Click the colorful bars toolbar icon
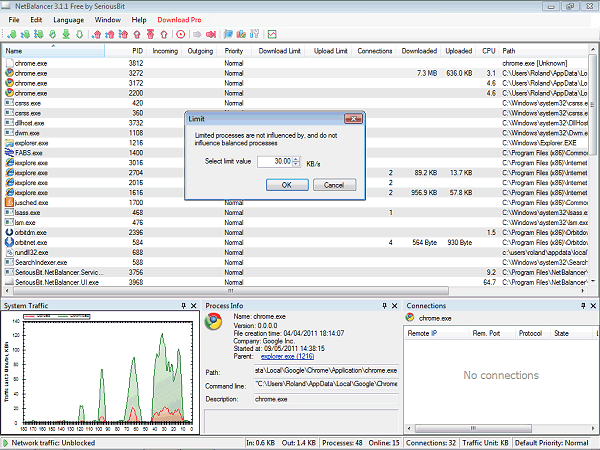This screenshot has width=600, height=450. (x=241, y=34)
